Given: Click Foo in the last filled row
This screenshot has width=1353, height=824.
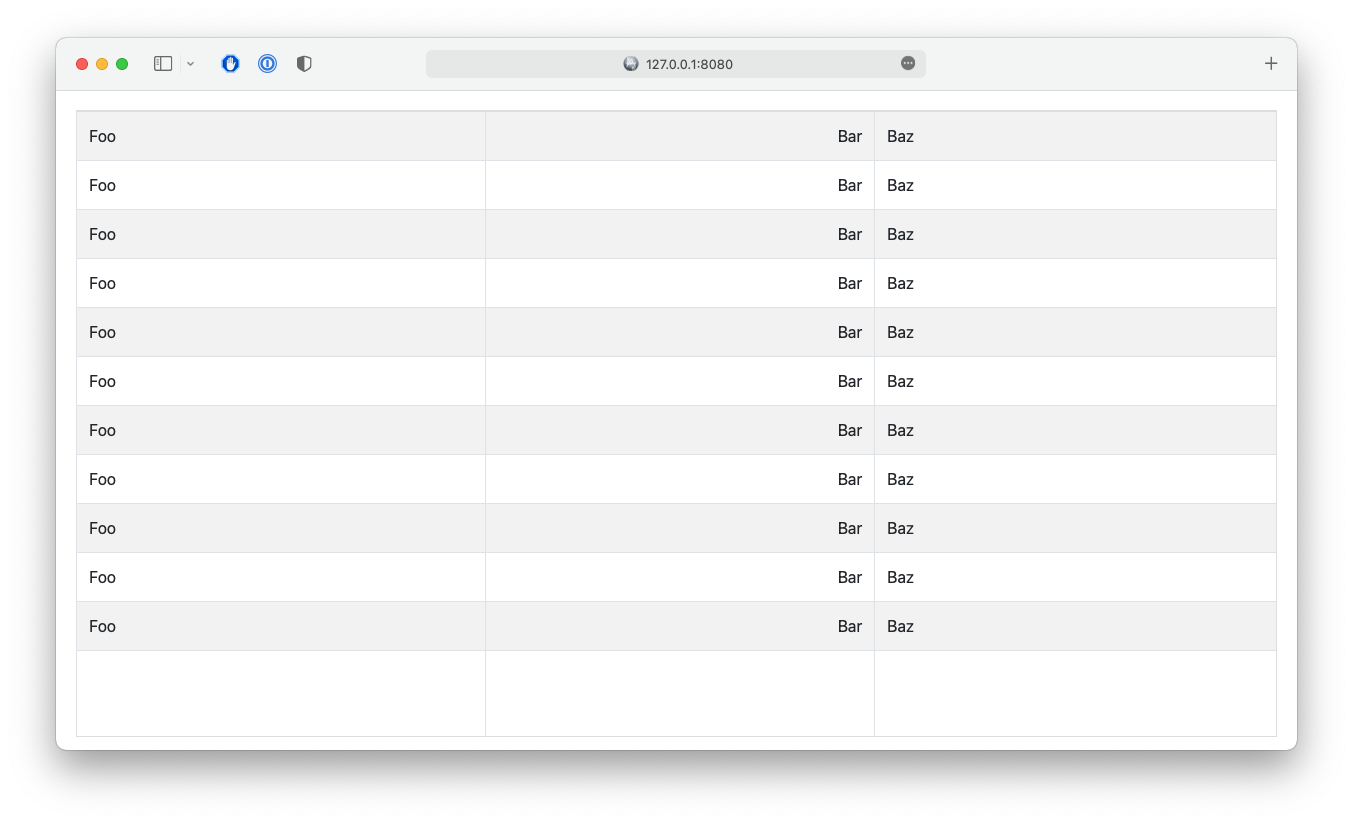Looking at the screenshot, I should click(x=103, y=626).
